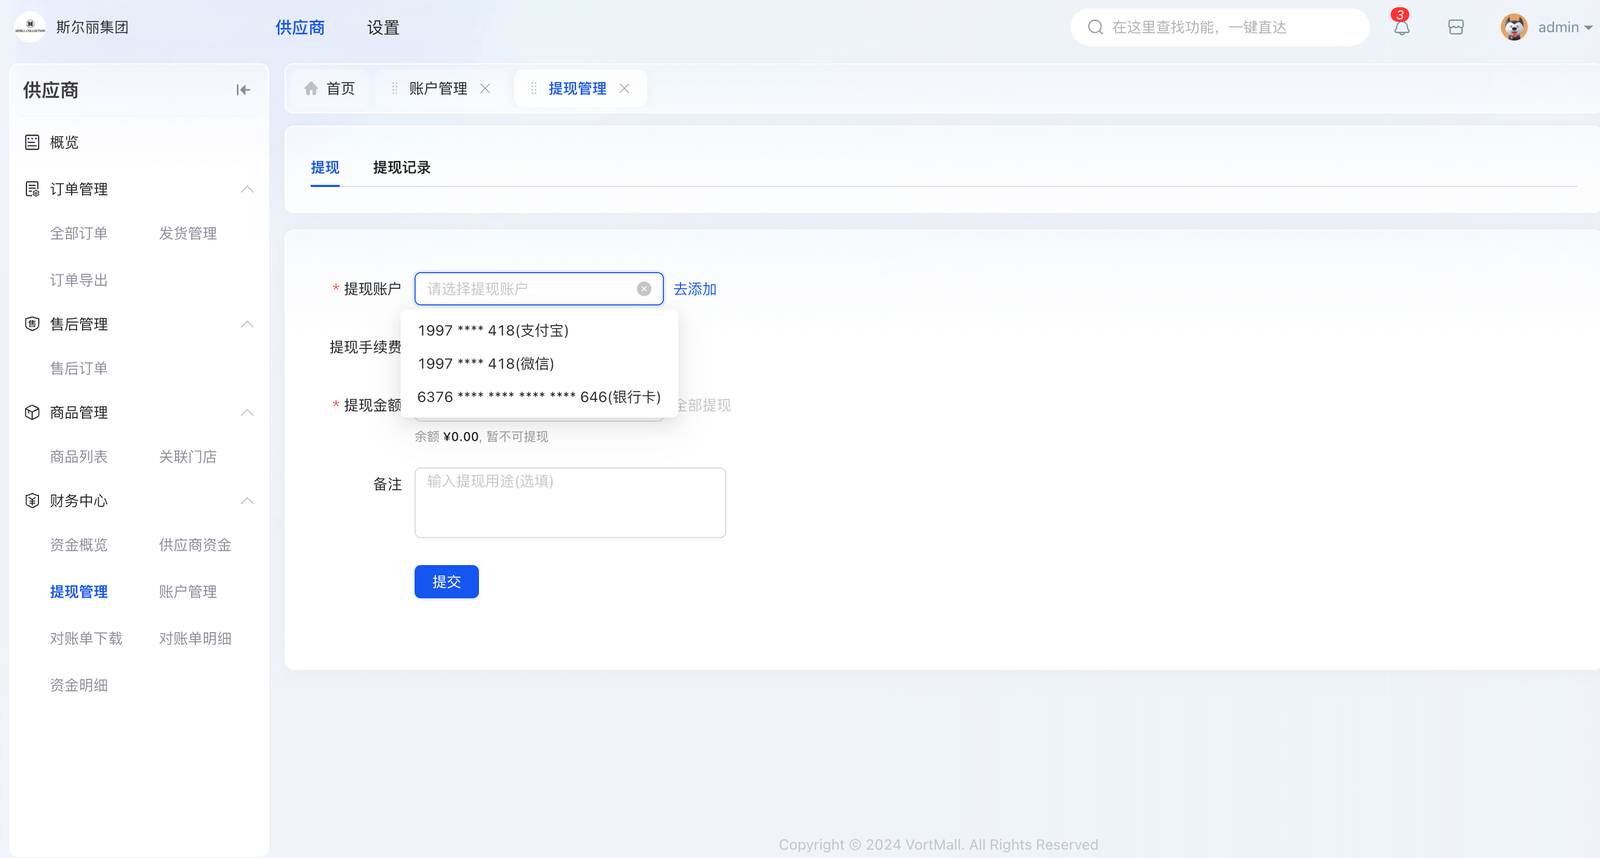Go to the 首页 home tab
The width and height of the screenshot is (1600, 858).
[330, 89]
